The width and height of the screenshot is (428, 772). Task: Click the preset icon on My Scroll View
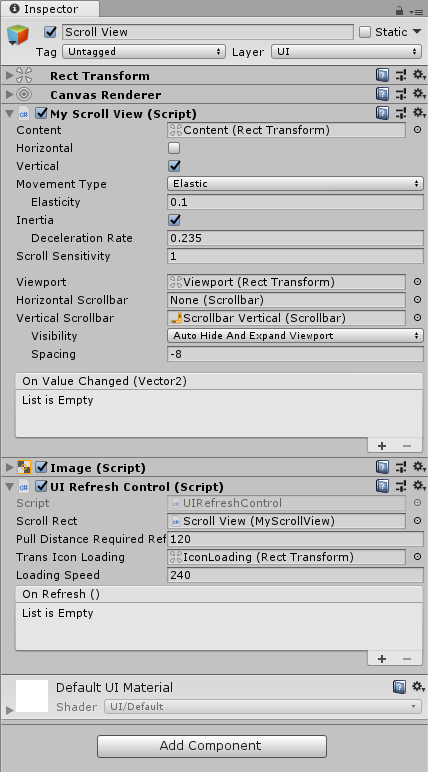[x=401, y=113]
